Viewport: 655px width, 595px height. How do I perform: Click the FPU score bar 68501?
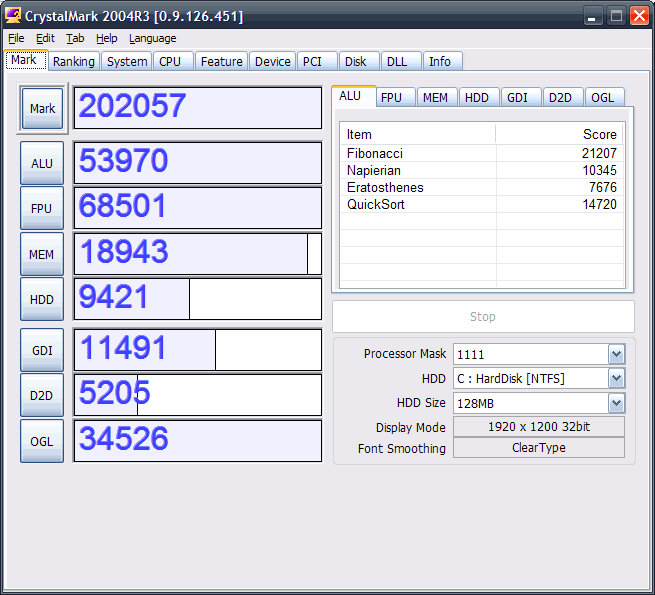click(198, 208)
